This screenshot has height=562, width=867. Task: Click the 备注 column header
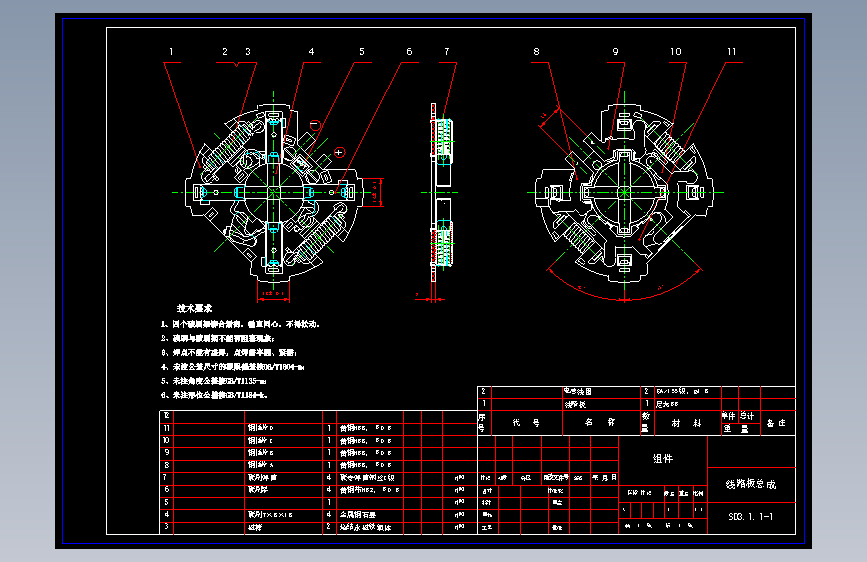click(776, 423)
